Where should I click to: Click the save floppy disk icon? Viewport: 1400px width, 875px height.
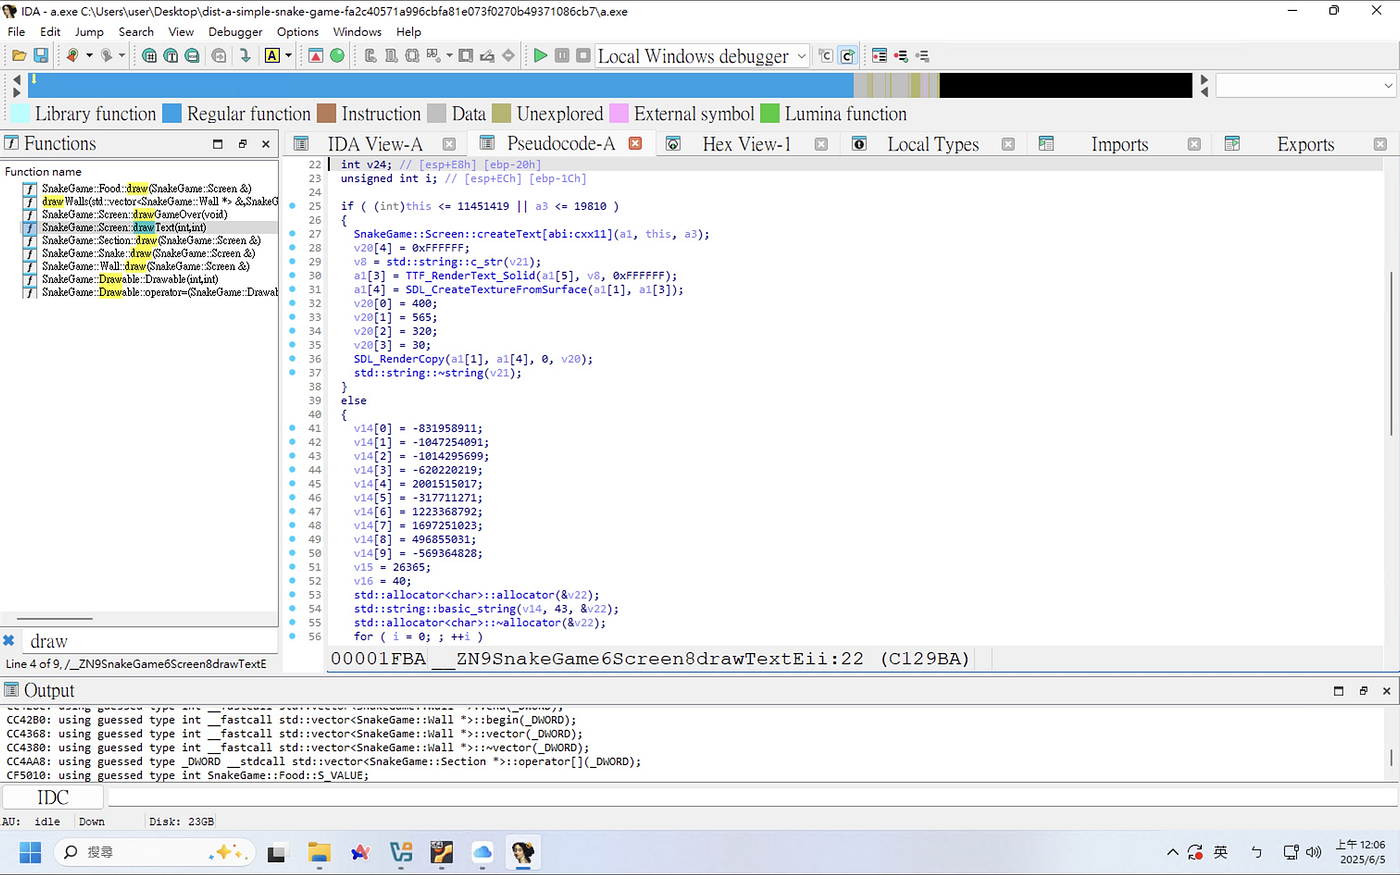click(x=41, y=56)
